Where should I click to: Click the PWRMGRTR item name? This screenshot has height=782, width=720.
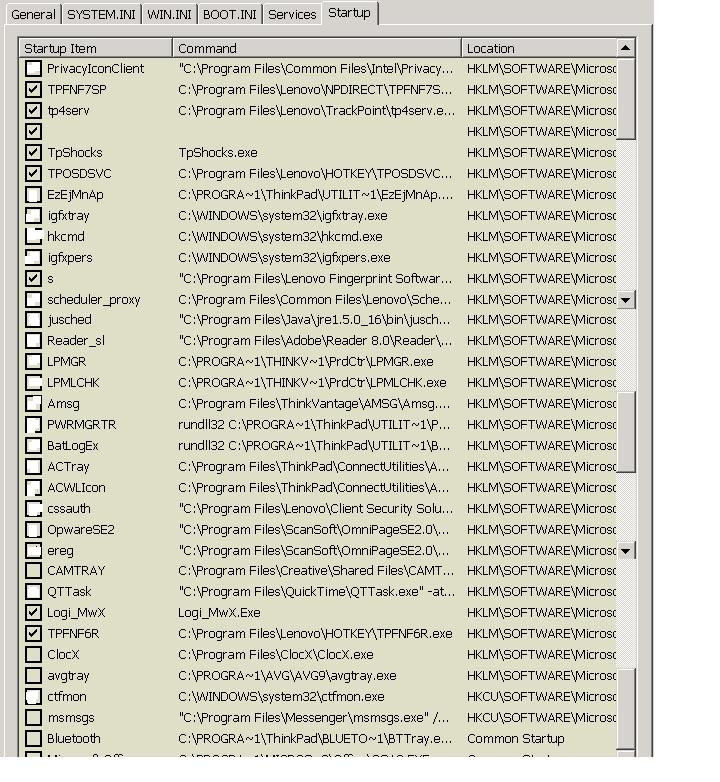[81, 424]
